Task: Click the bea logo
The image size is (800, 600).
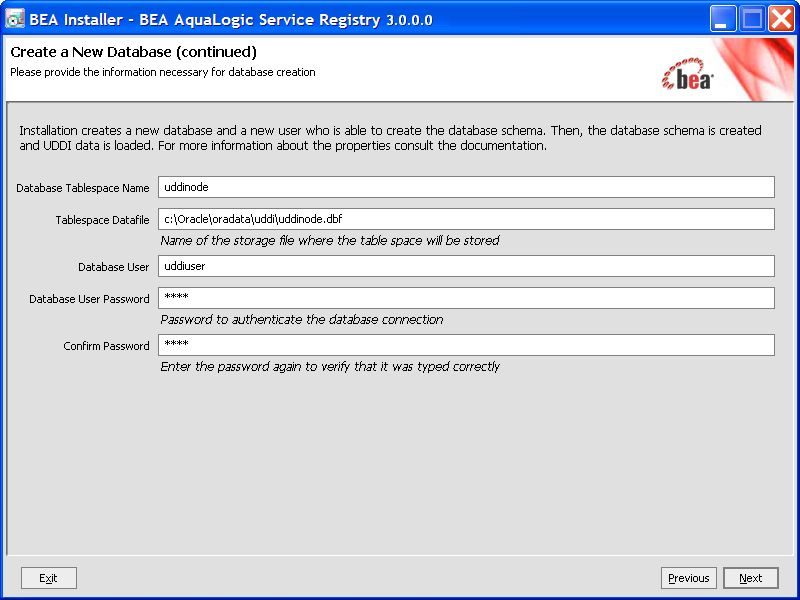Action: pyautogui.click(x=687, y=74)
